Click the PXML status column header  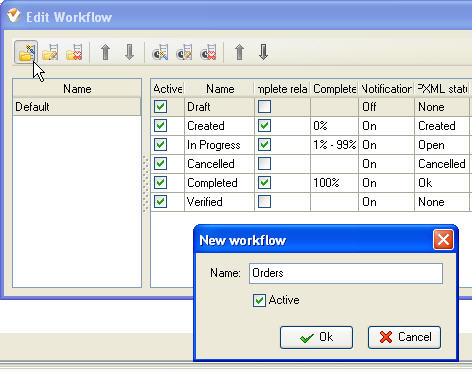coord(442,89)
